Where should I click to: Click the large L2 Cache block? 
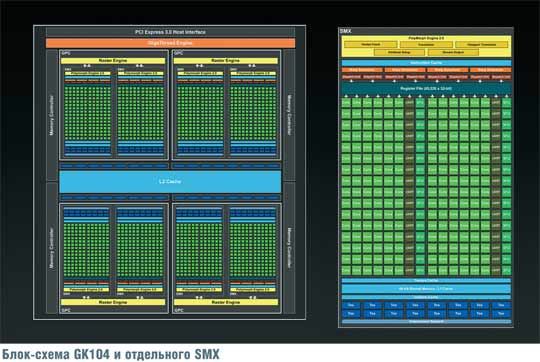[x=170, y=182]
